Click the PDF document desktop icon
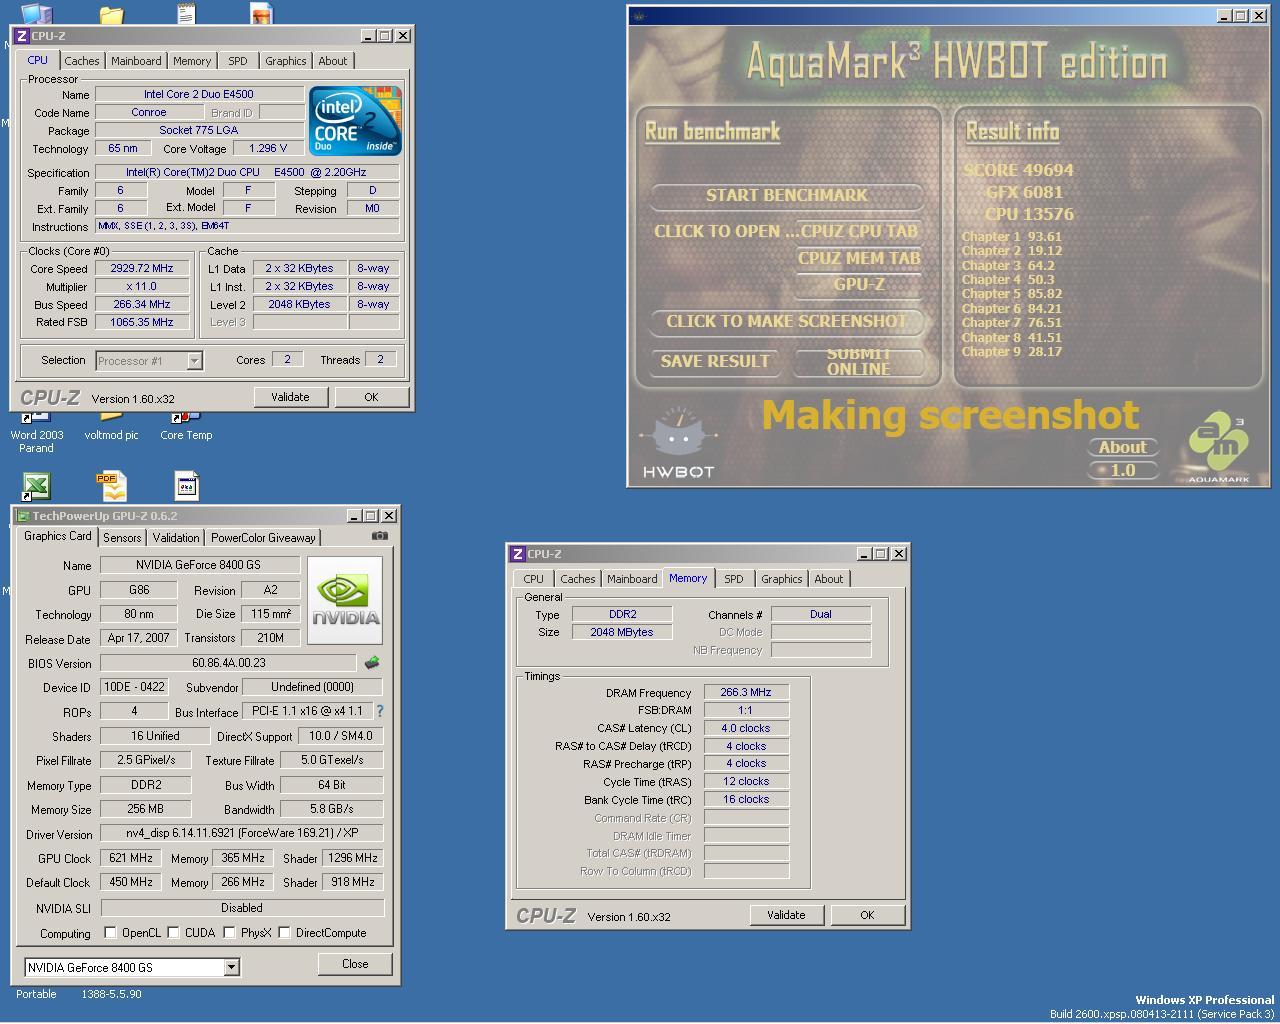 click(x=112, y=486)
